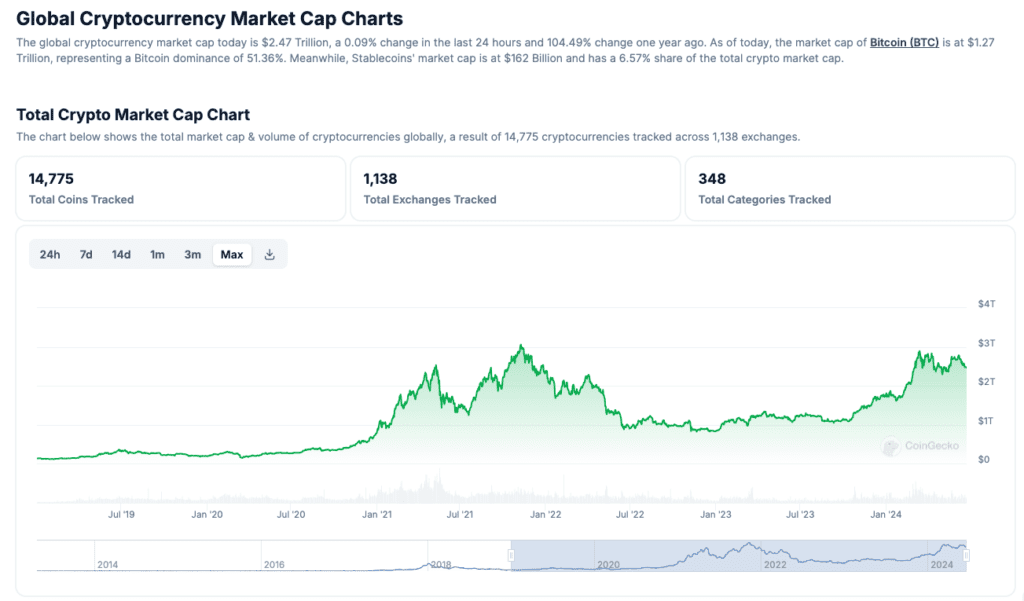
Task: Click the left handle of range navigator
Action: (512, 555)
